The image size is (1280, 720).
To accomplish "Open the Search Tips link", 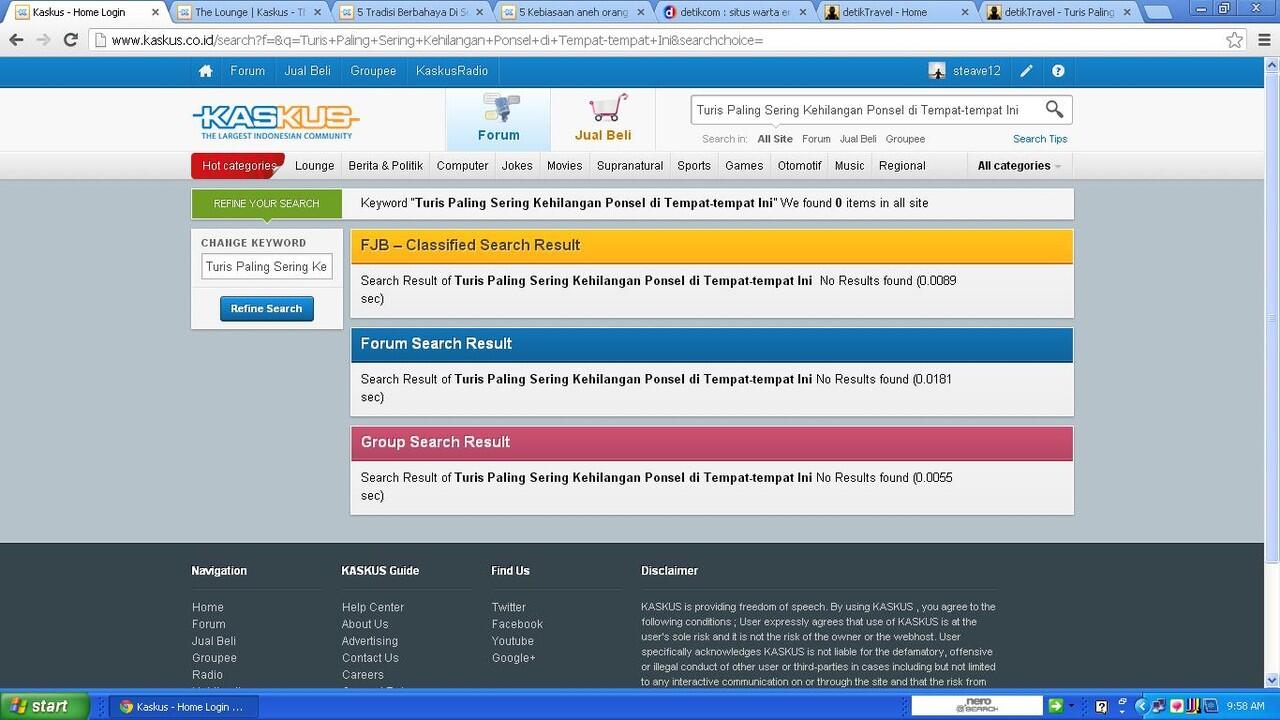I will [x=1040, y=139].
